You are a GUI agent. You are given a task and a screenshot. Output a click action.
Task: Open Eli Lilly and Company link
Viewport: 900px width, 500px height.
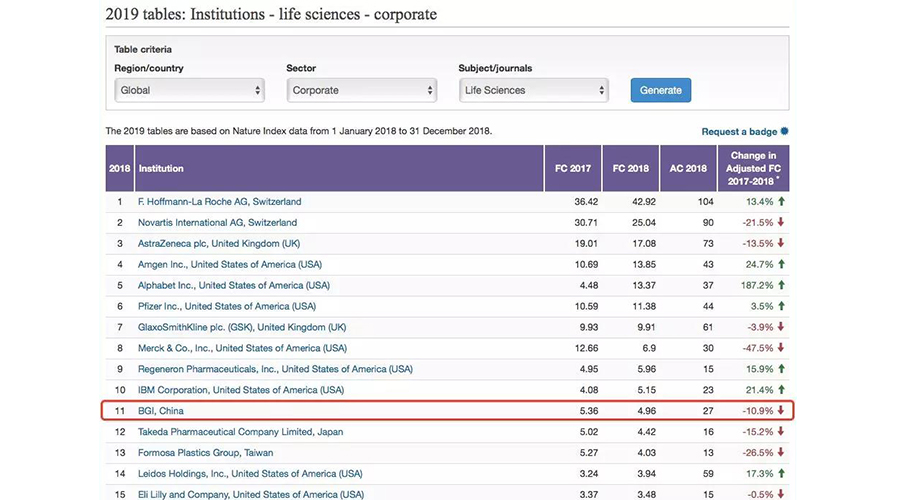[x=251, y=494]
